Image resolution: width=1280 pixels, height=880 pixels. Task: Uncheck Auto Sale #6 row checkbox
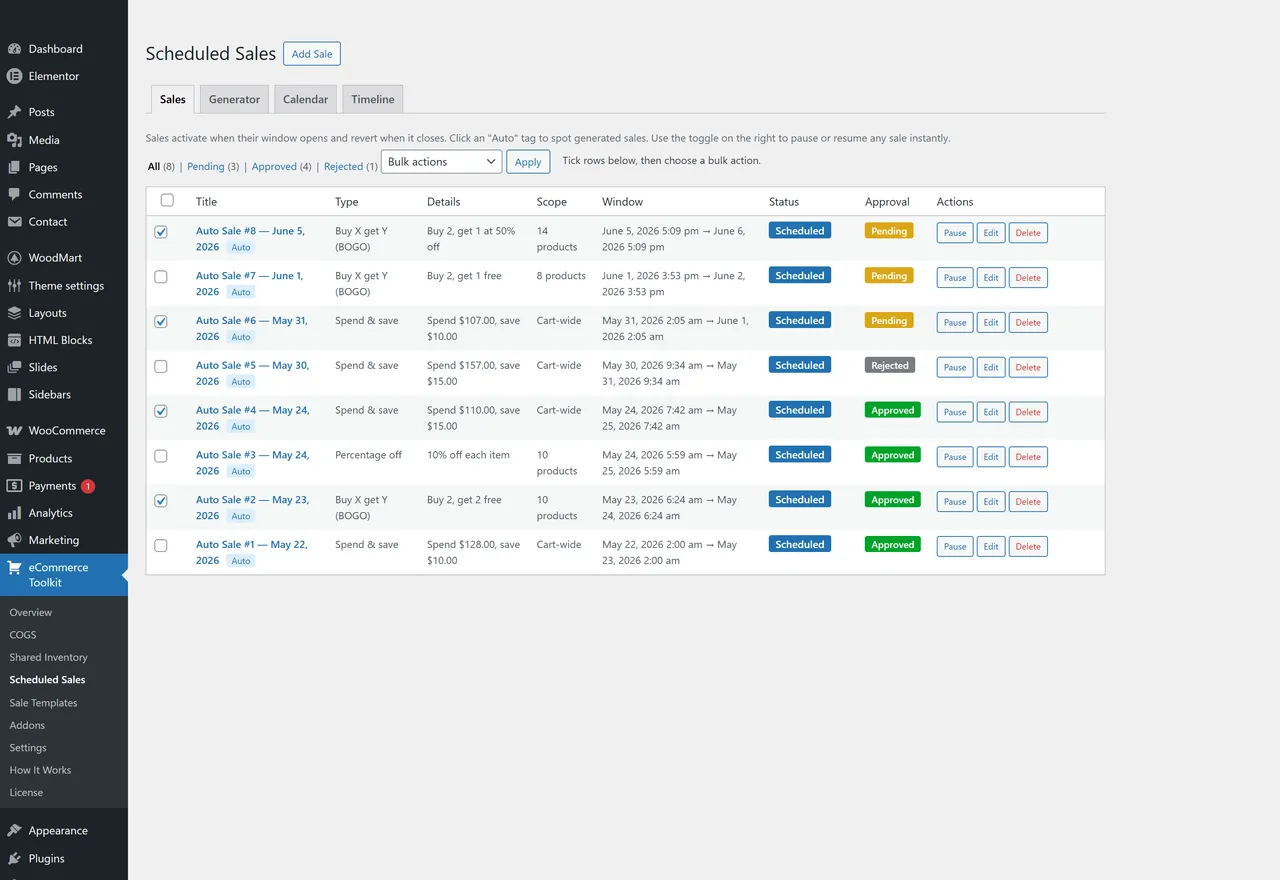[161, 322]
